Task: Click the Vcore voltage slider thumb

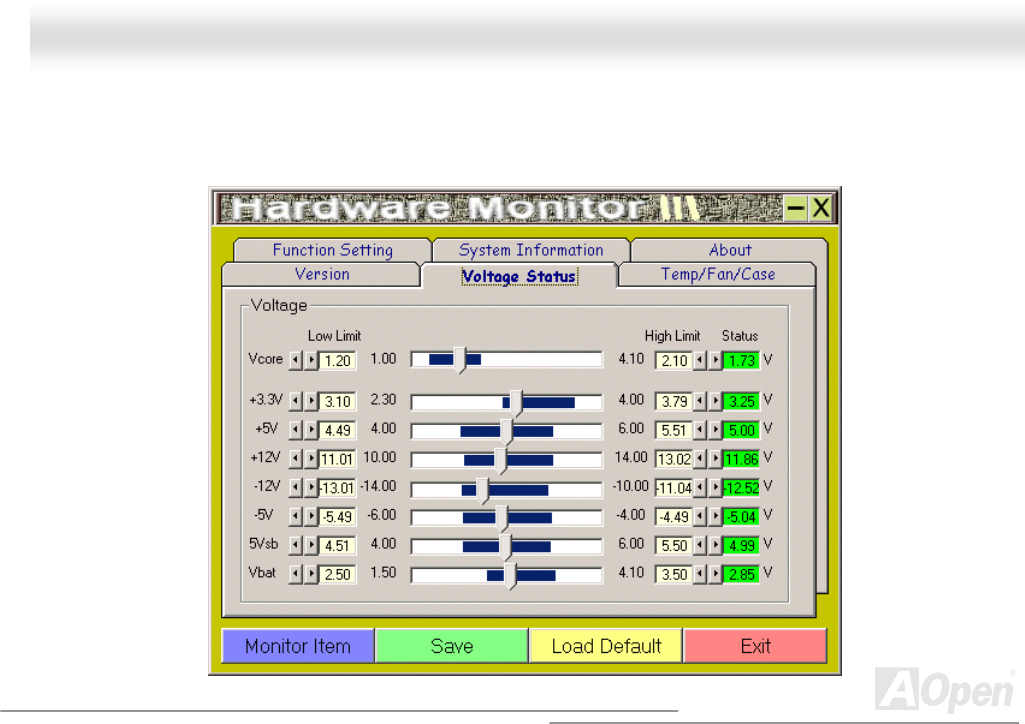Action: pos(460,360)
